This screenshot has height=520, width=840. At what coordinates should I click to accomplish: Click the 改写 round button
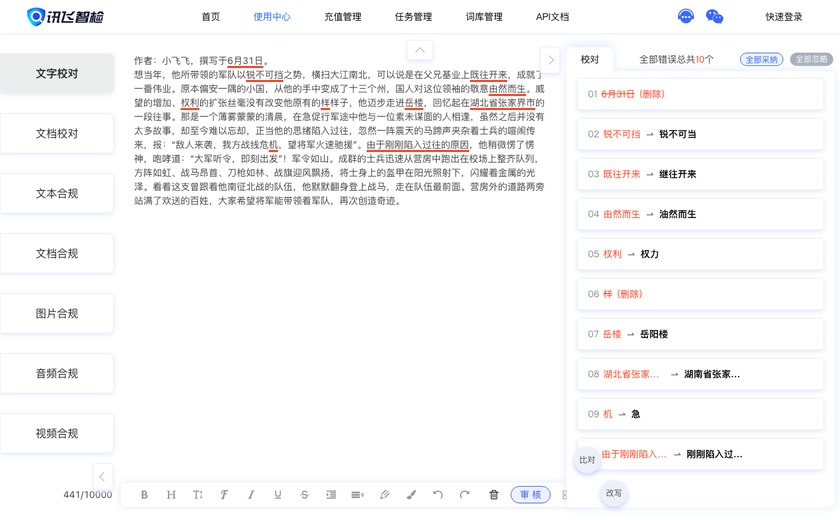coord(613,493)
